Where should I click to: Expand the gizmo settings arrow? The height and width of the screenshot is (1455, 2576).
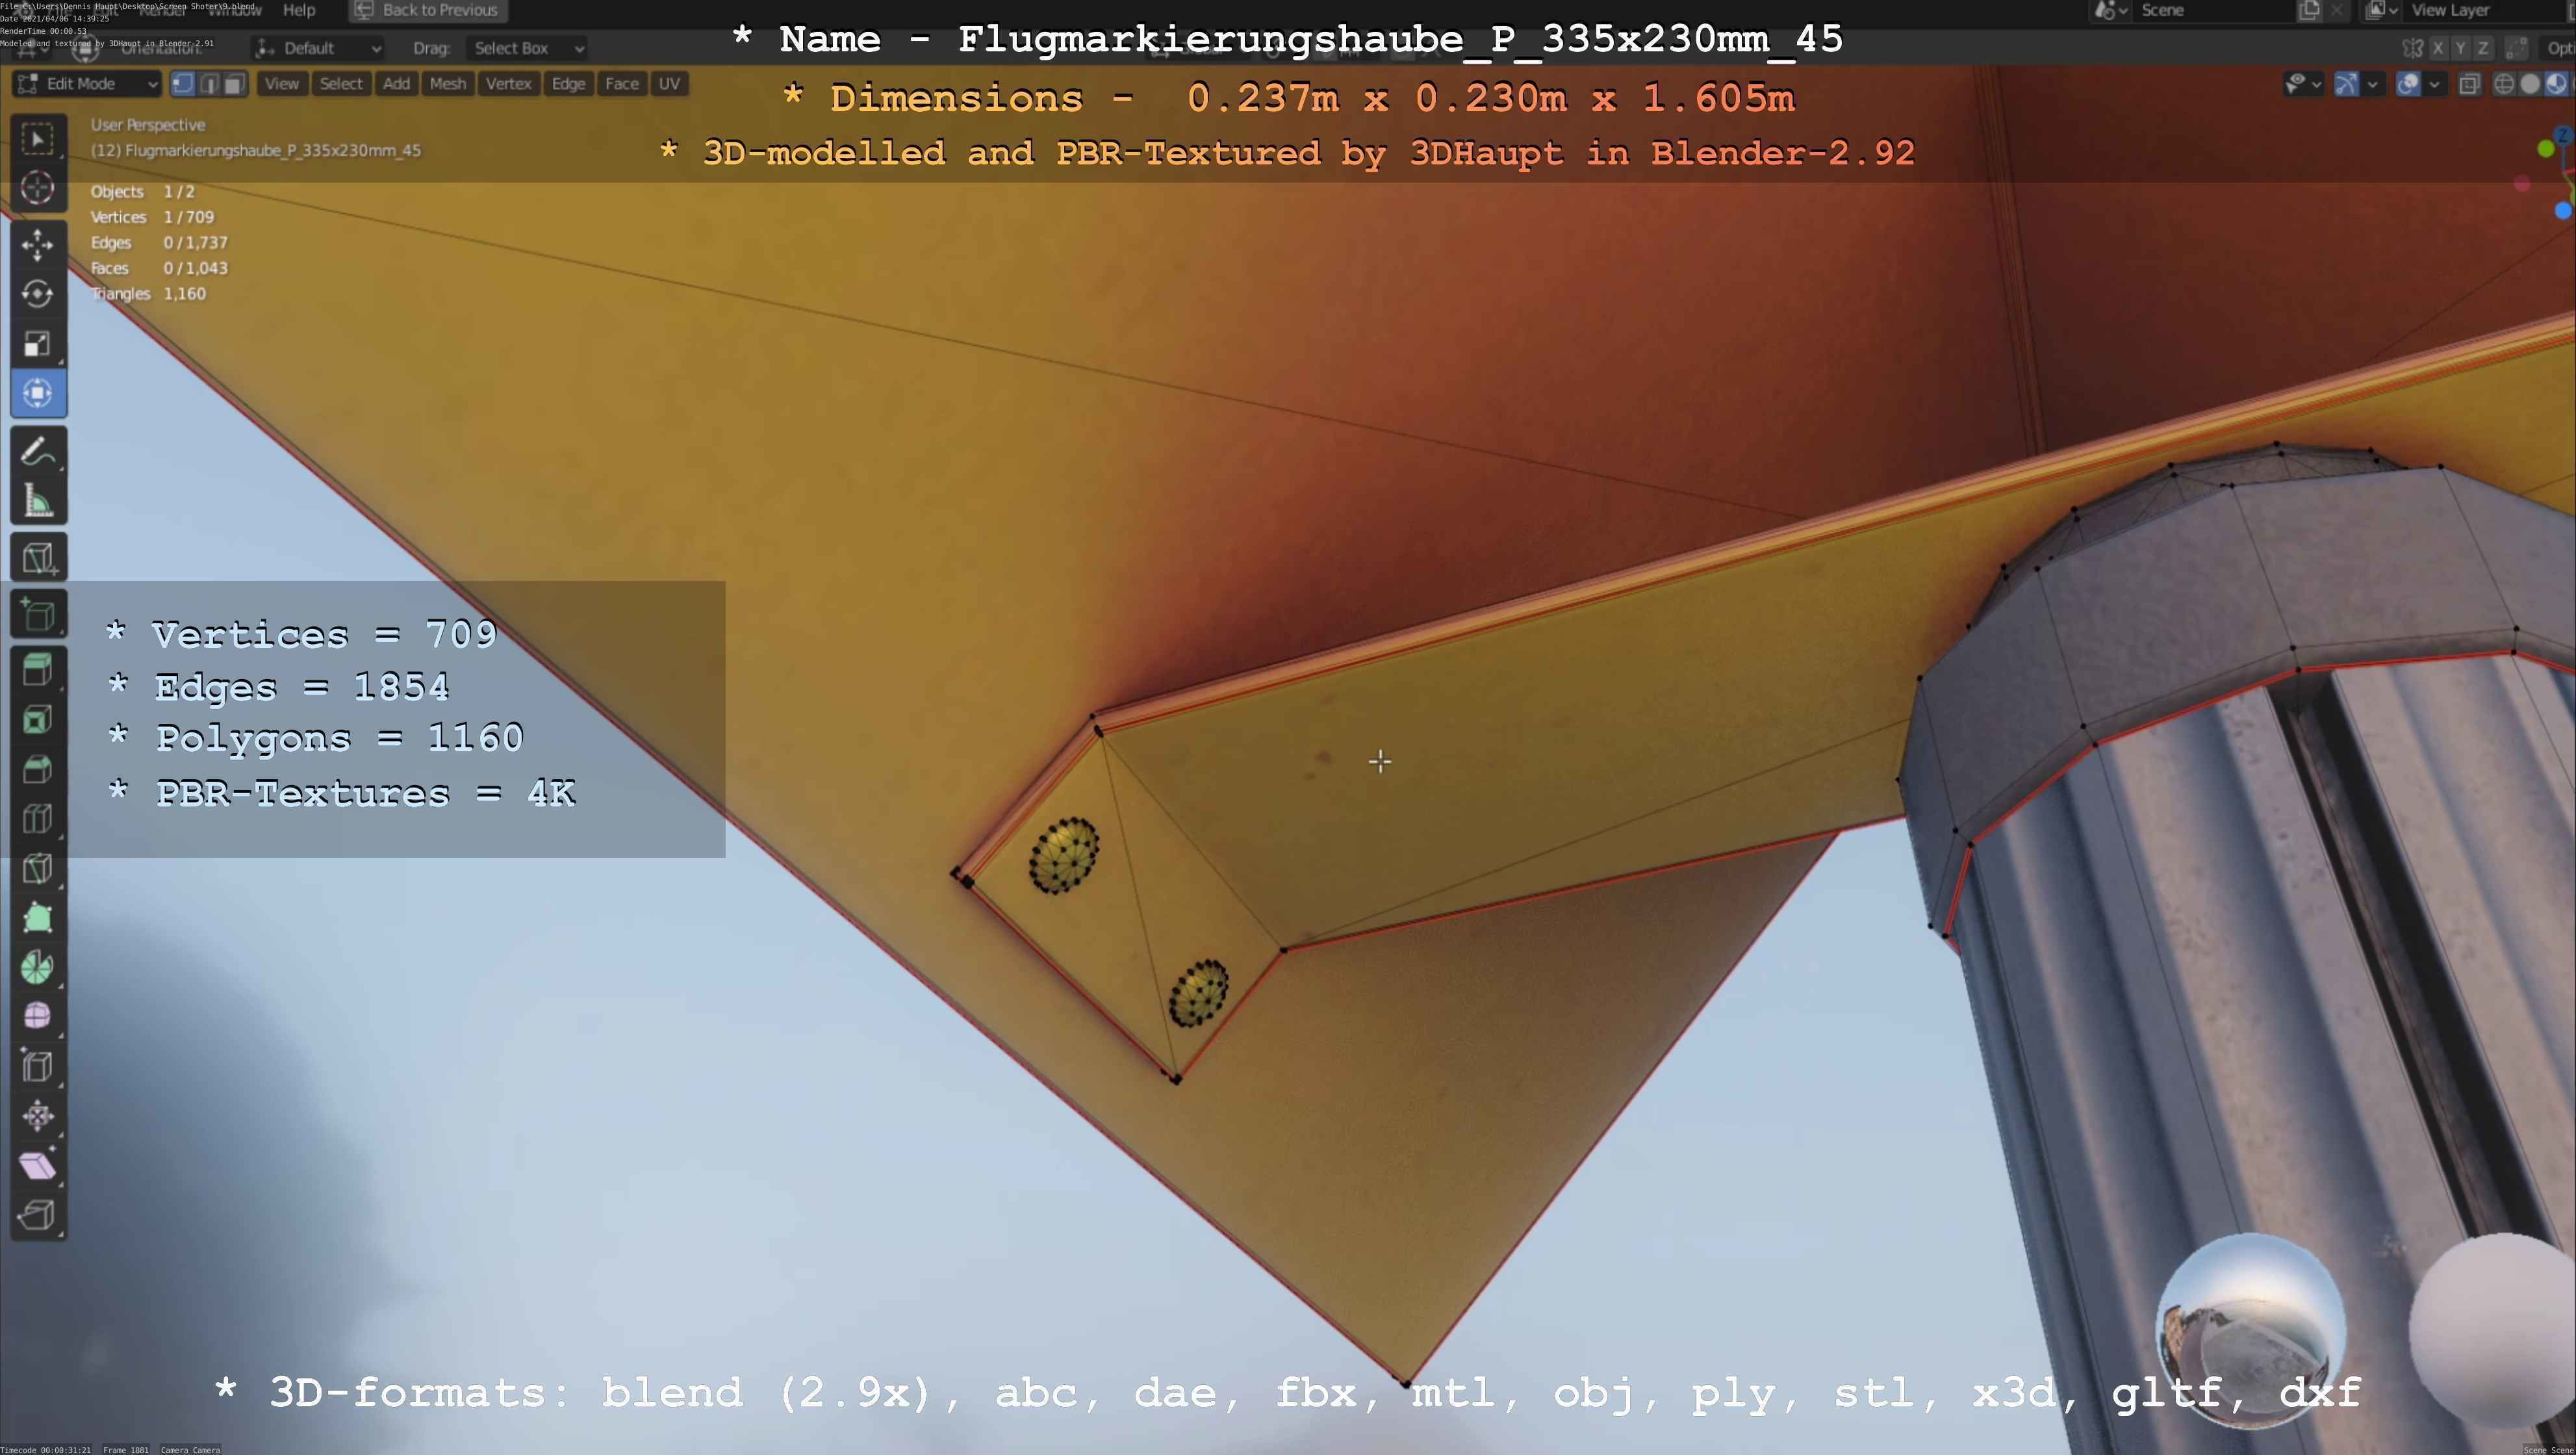click(x=2372, y=84)
